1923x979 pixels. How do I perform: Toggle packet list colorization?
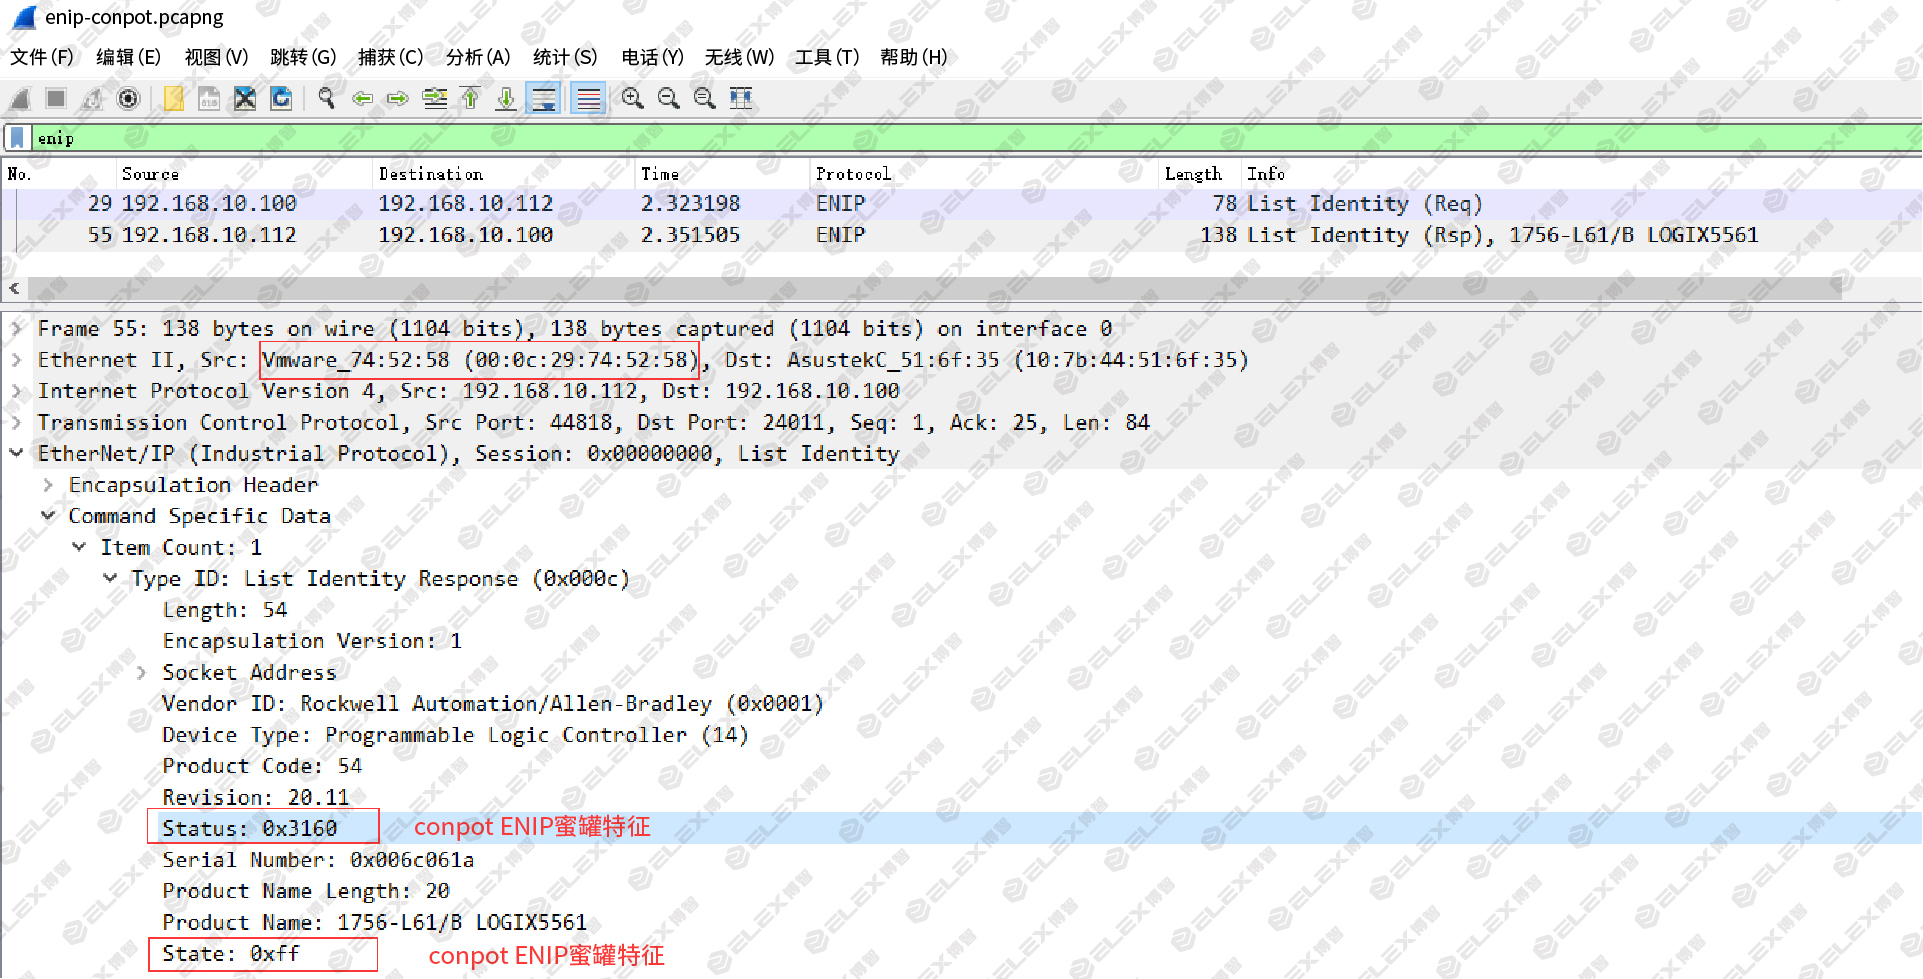[x=589, y=98]
